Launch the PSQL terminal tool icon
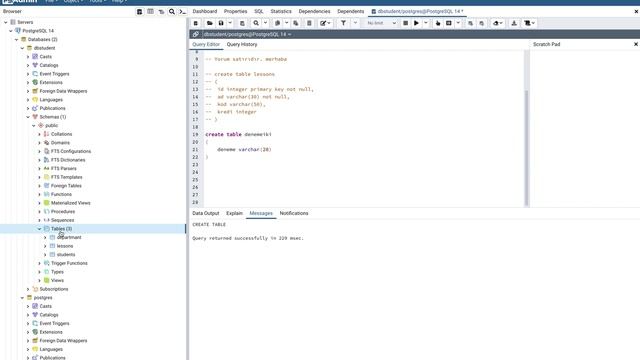 (182, 12)
